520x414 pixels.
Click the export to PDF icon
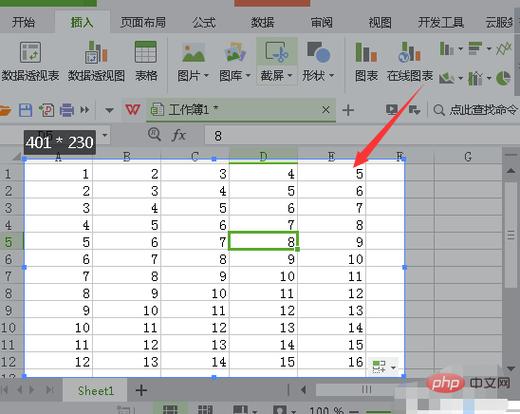[46, 110]
